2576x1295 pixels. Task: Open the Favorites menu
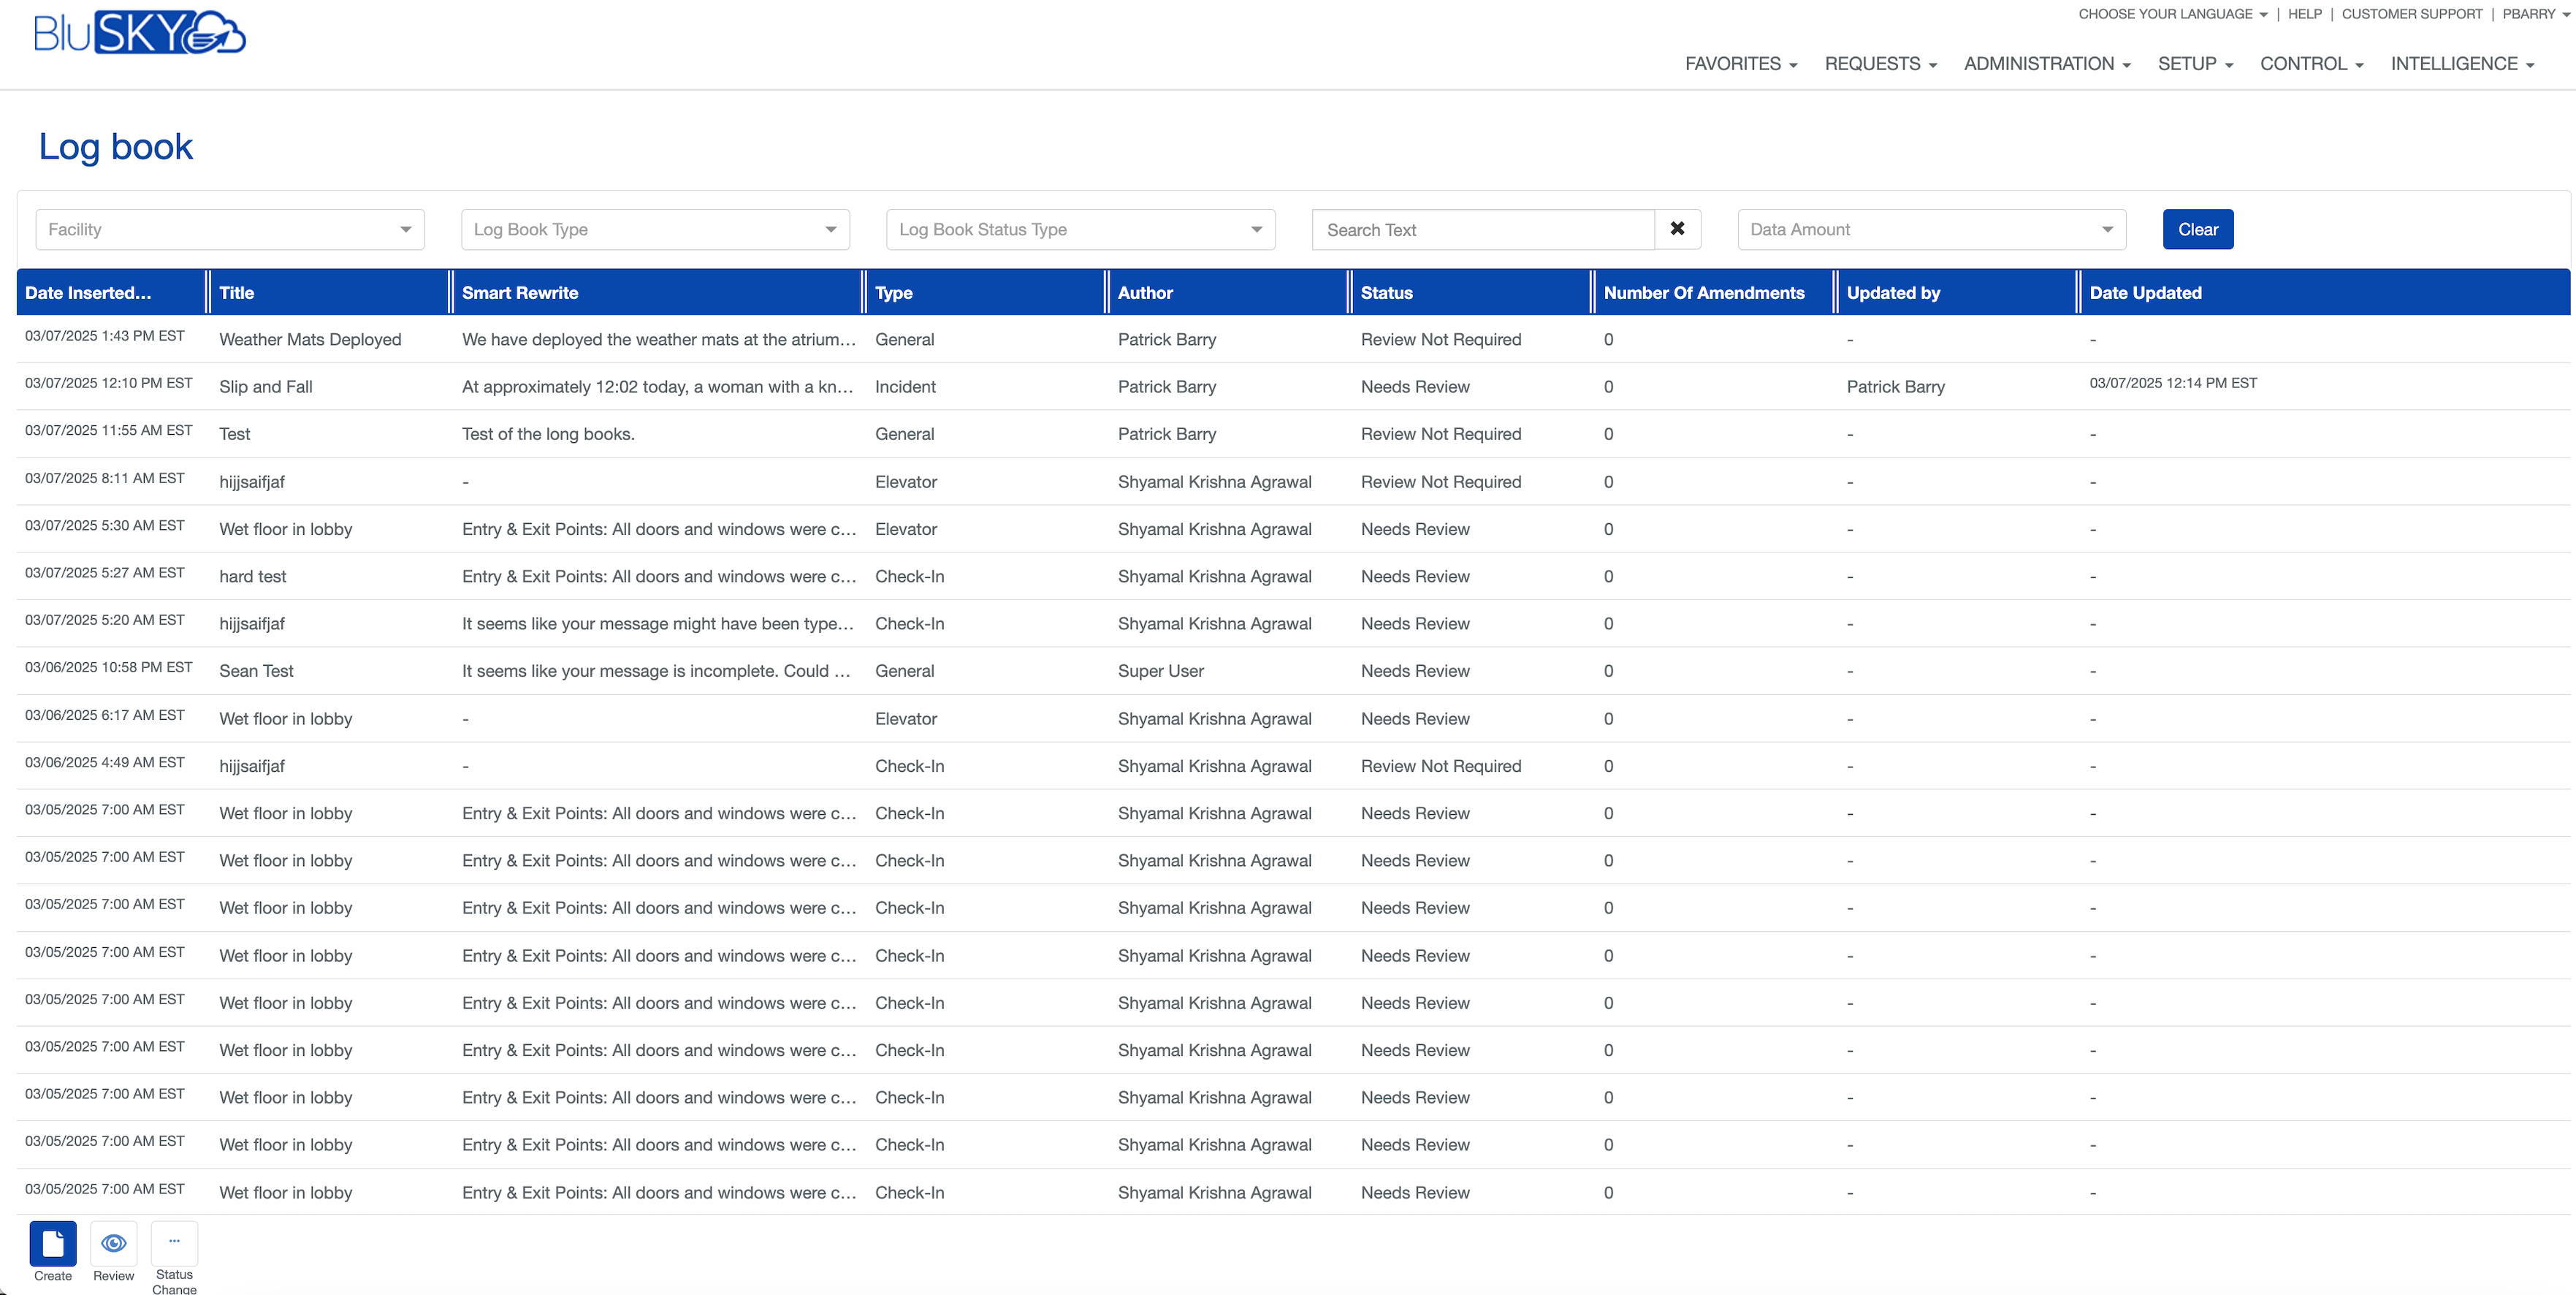tap(1740, 64)
